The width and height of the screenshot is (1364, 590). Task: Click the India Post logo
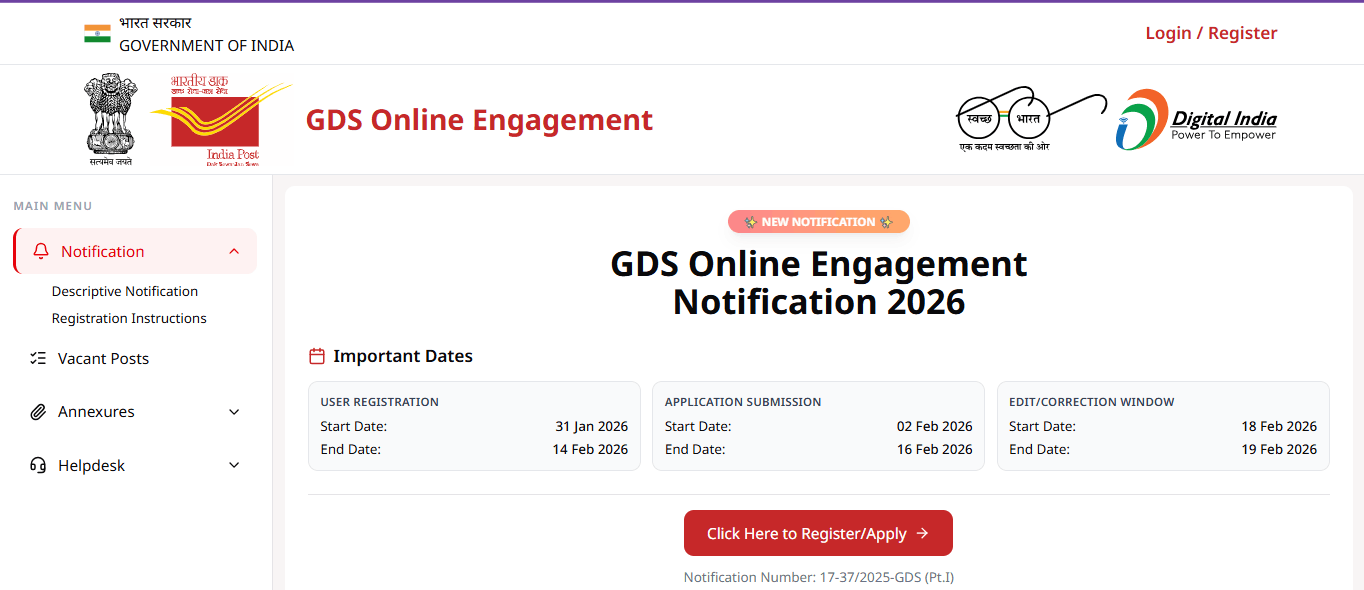point(220,118)
